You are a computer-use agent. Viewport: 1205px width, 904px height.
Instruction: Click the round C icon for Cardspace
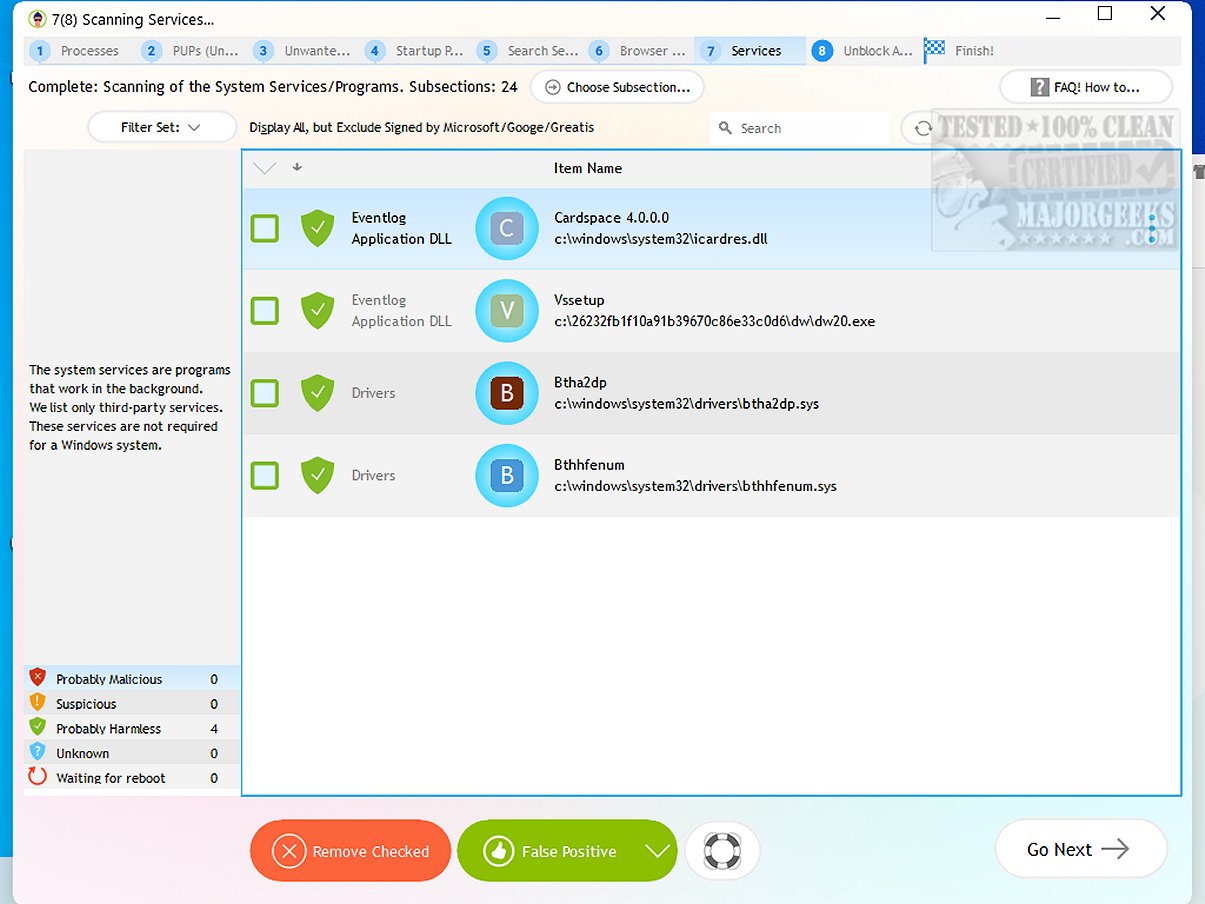pos(507,228)
